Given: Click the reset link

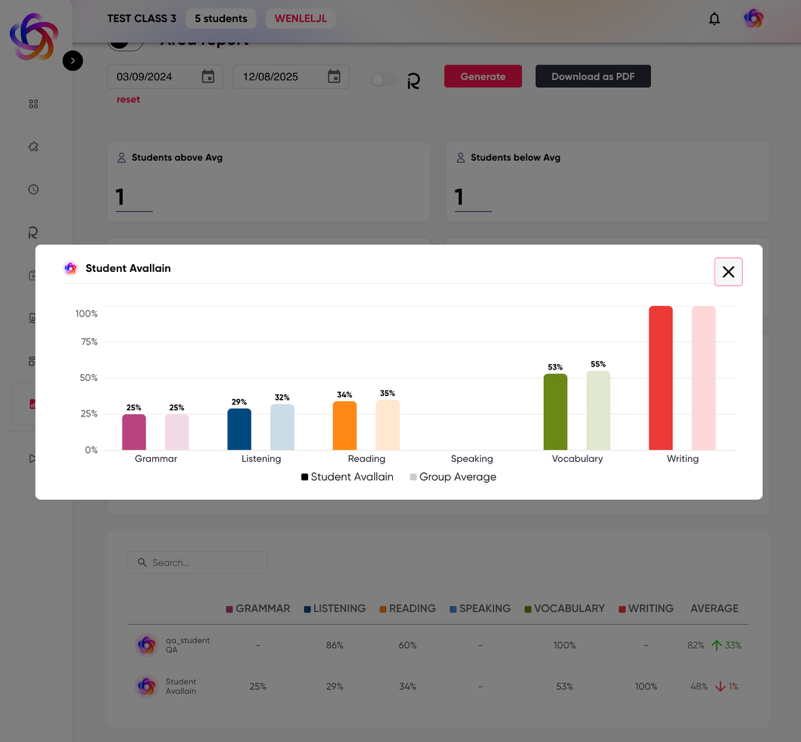Looking at the screenshot, I should coord(128,100).
